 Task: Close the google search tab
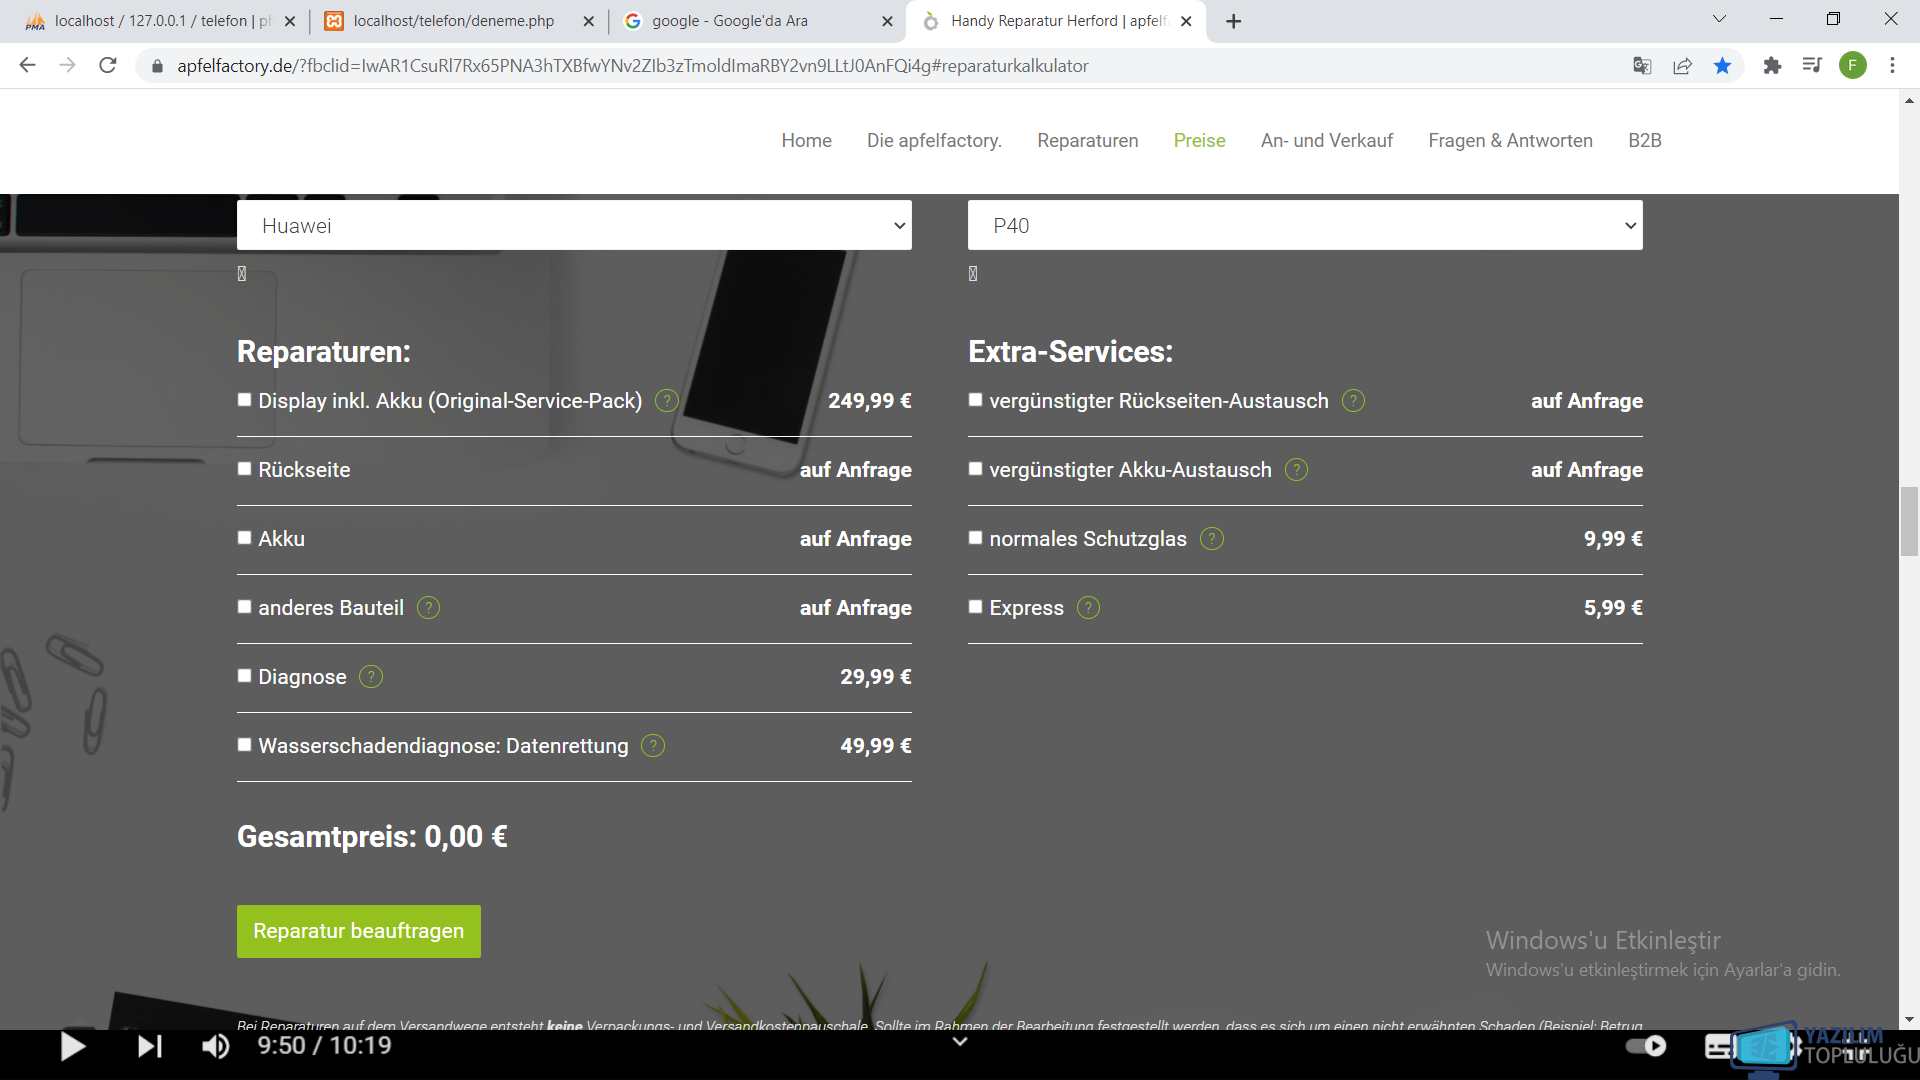click(x=887, y=21)
